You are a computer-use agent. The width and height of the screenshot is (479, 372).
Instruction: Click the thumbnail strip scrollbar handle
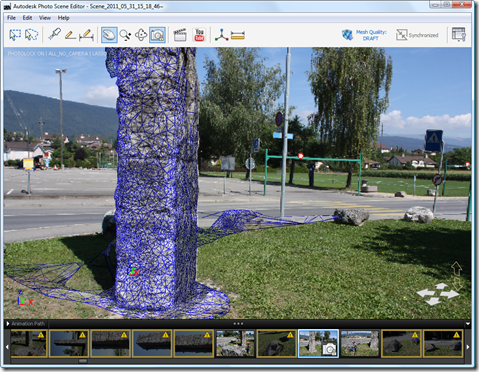(x=83, y=361)
